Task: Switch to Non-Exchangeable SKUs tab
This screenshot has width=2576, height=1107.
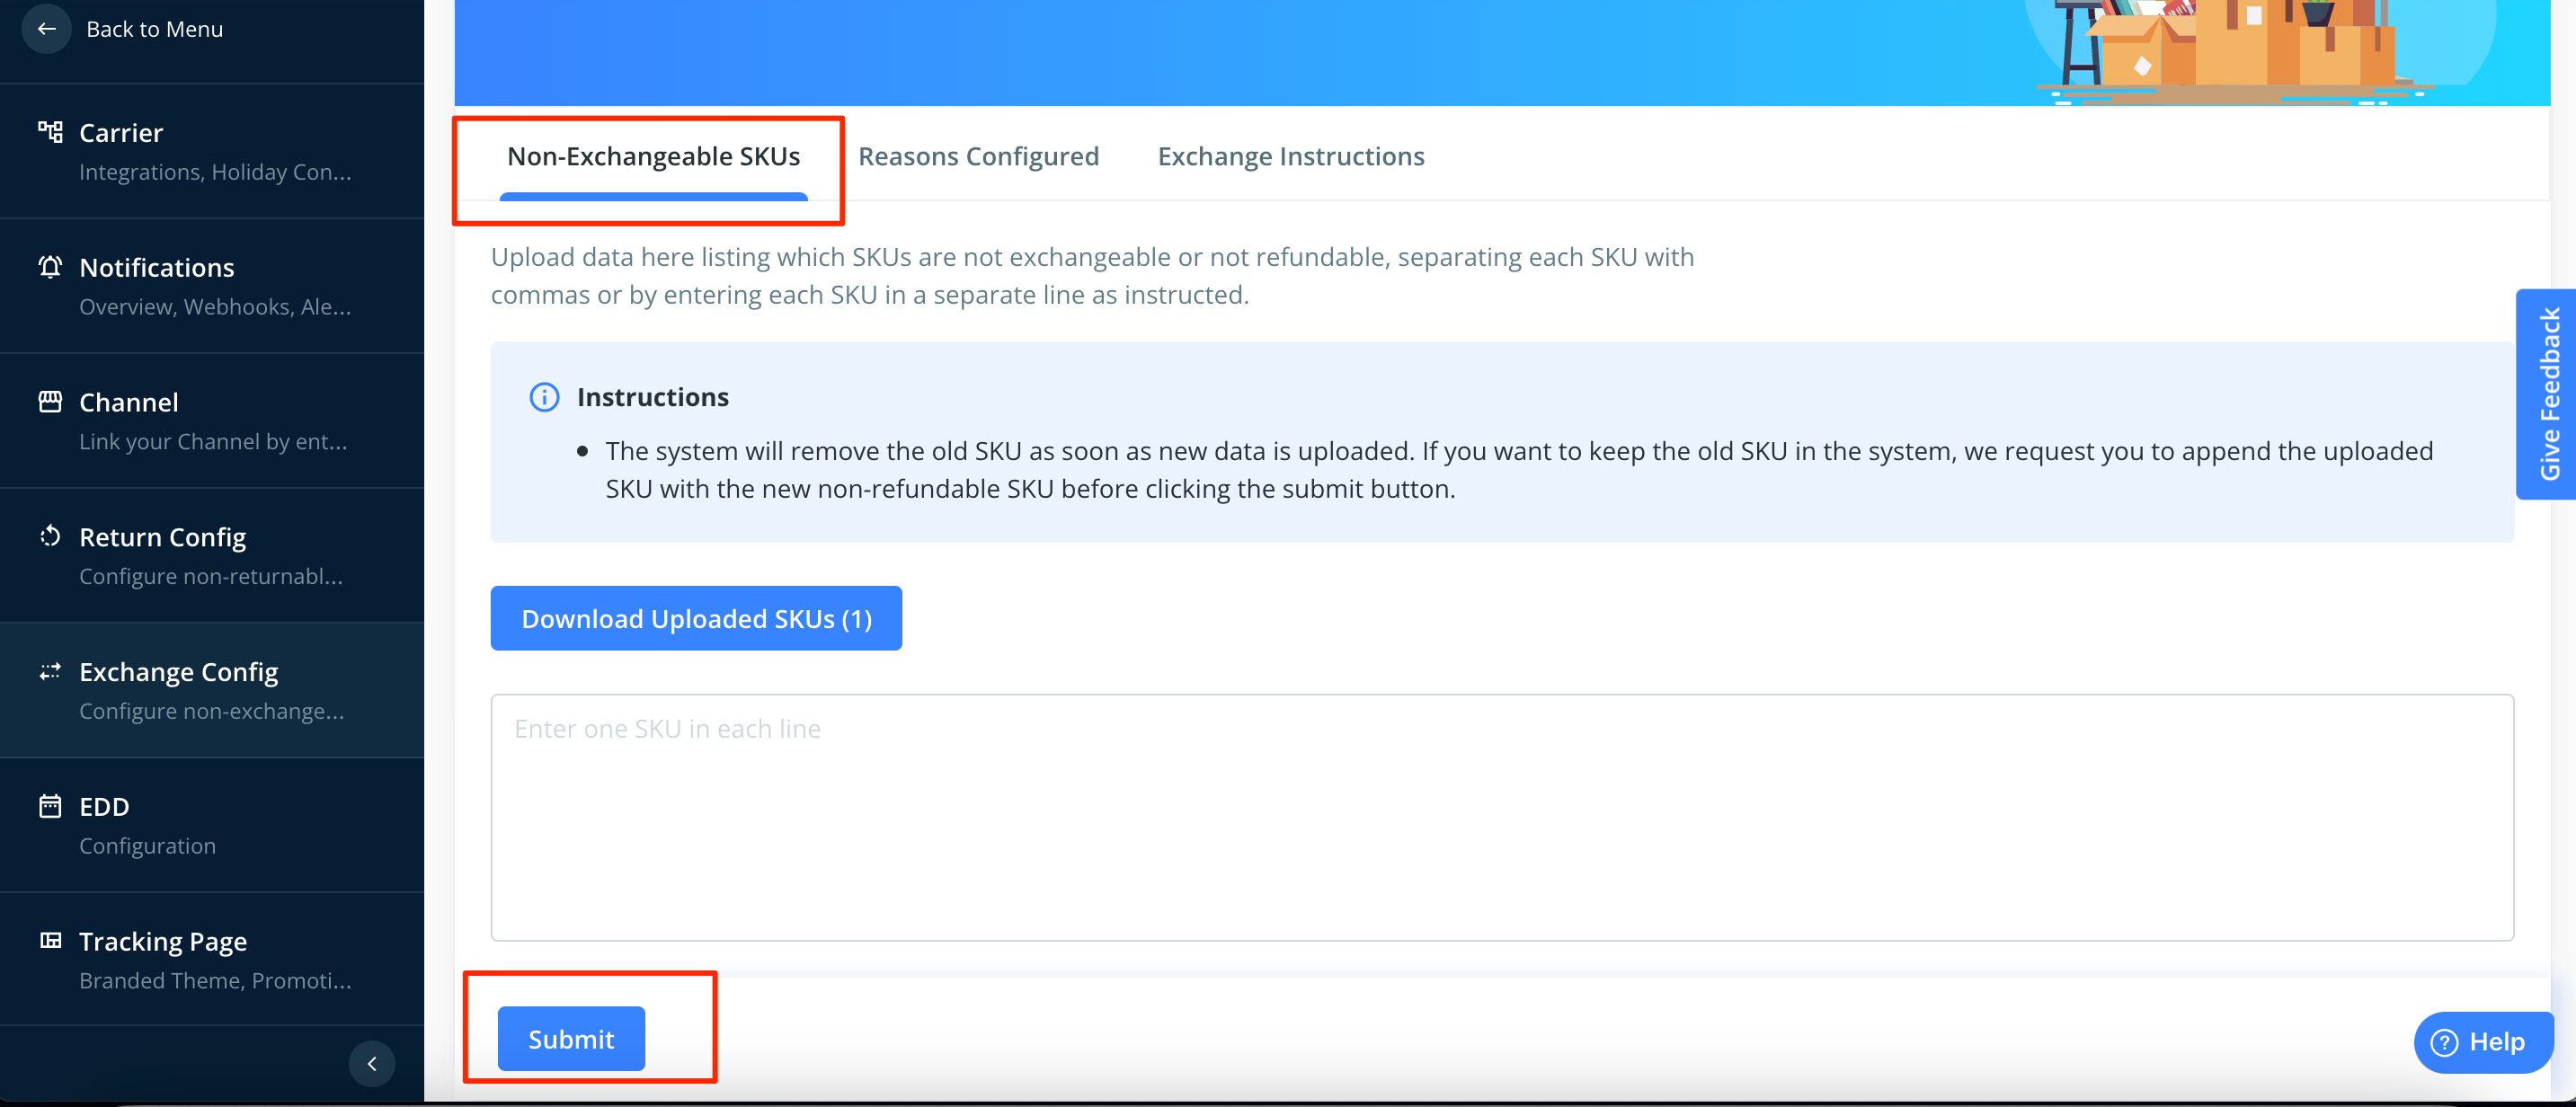Action: (653, 157)
